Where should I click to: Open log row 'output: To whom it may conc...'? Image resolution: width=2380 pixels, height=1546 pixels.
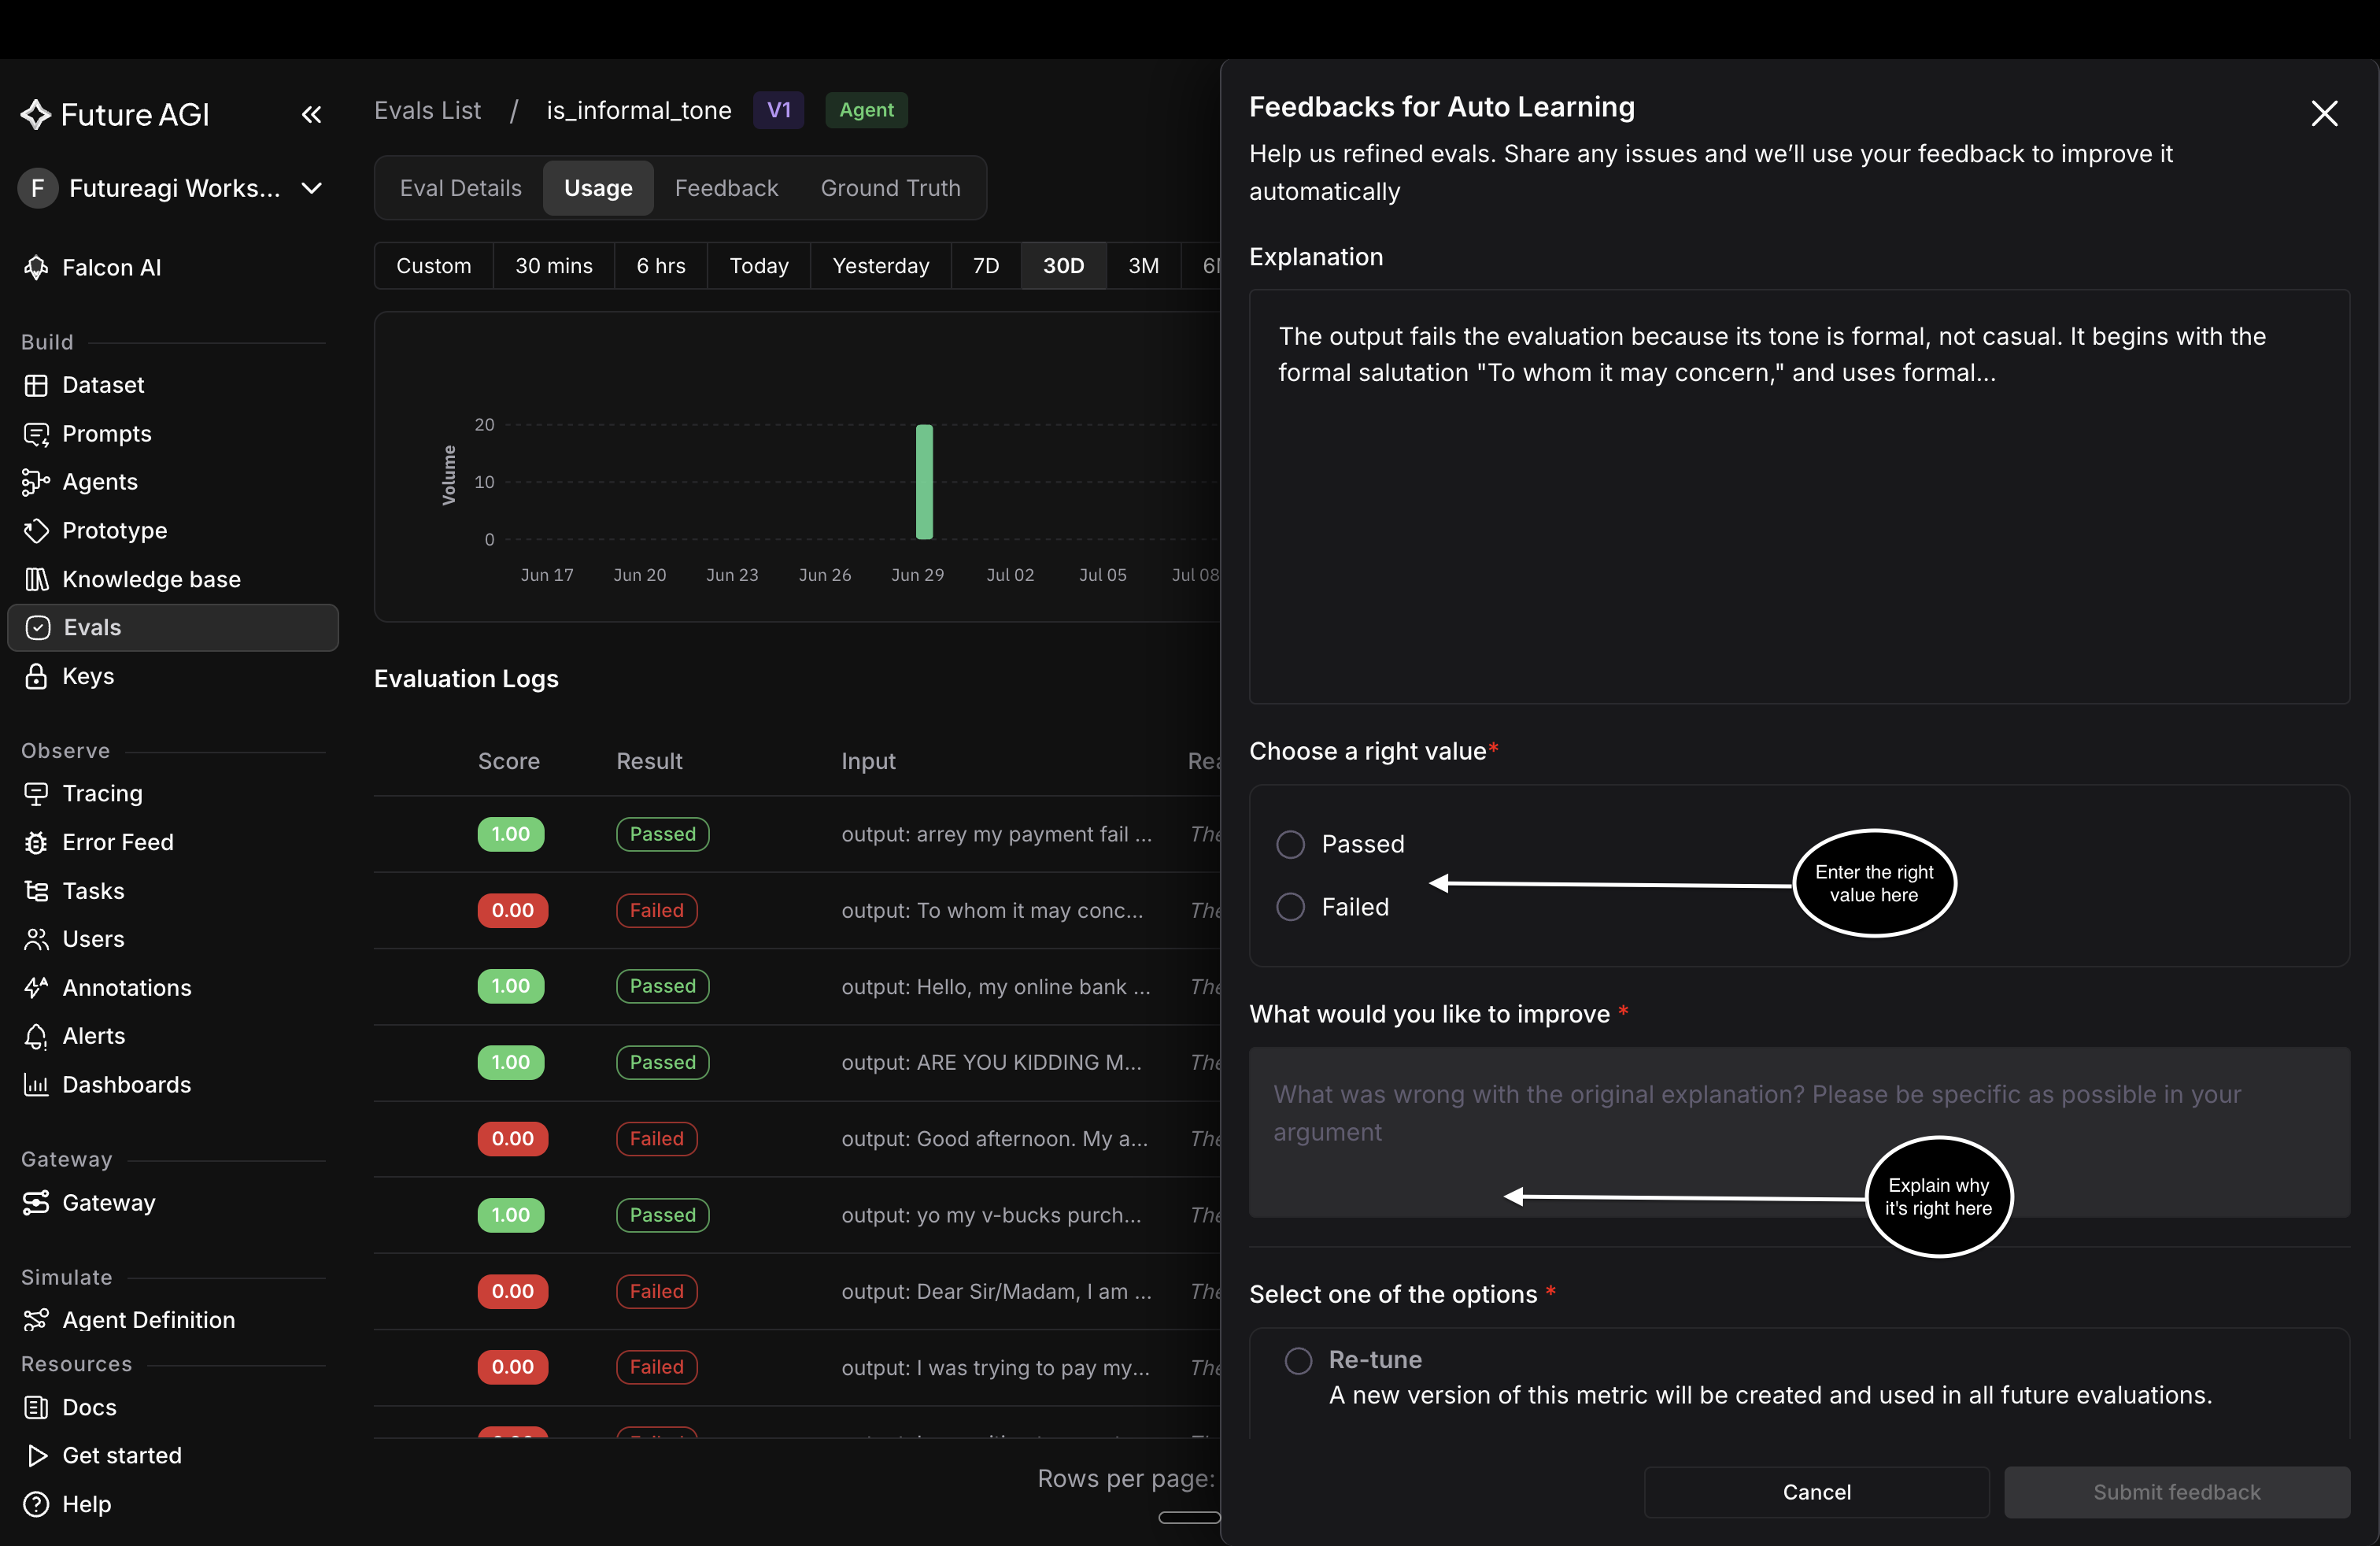(797, 910)
